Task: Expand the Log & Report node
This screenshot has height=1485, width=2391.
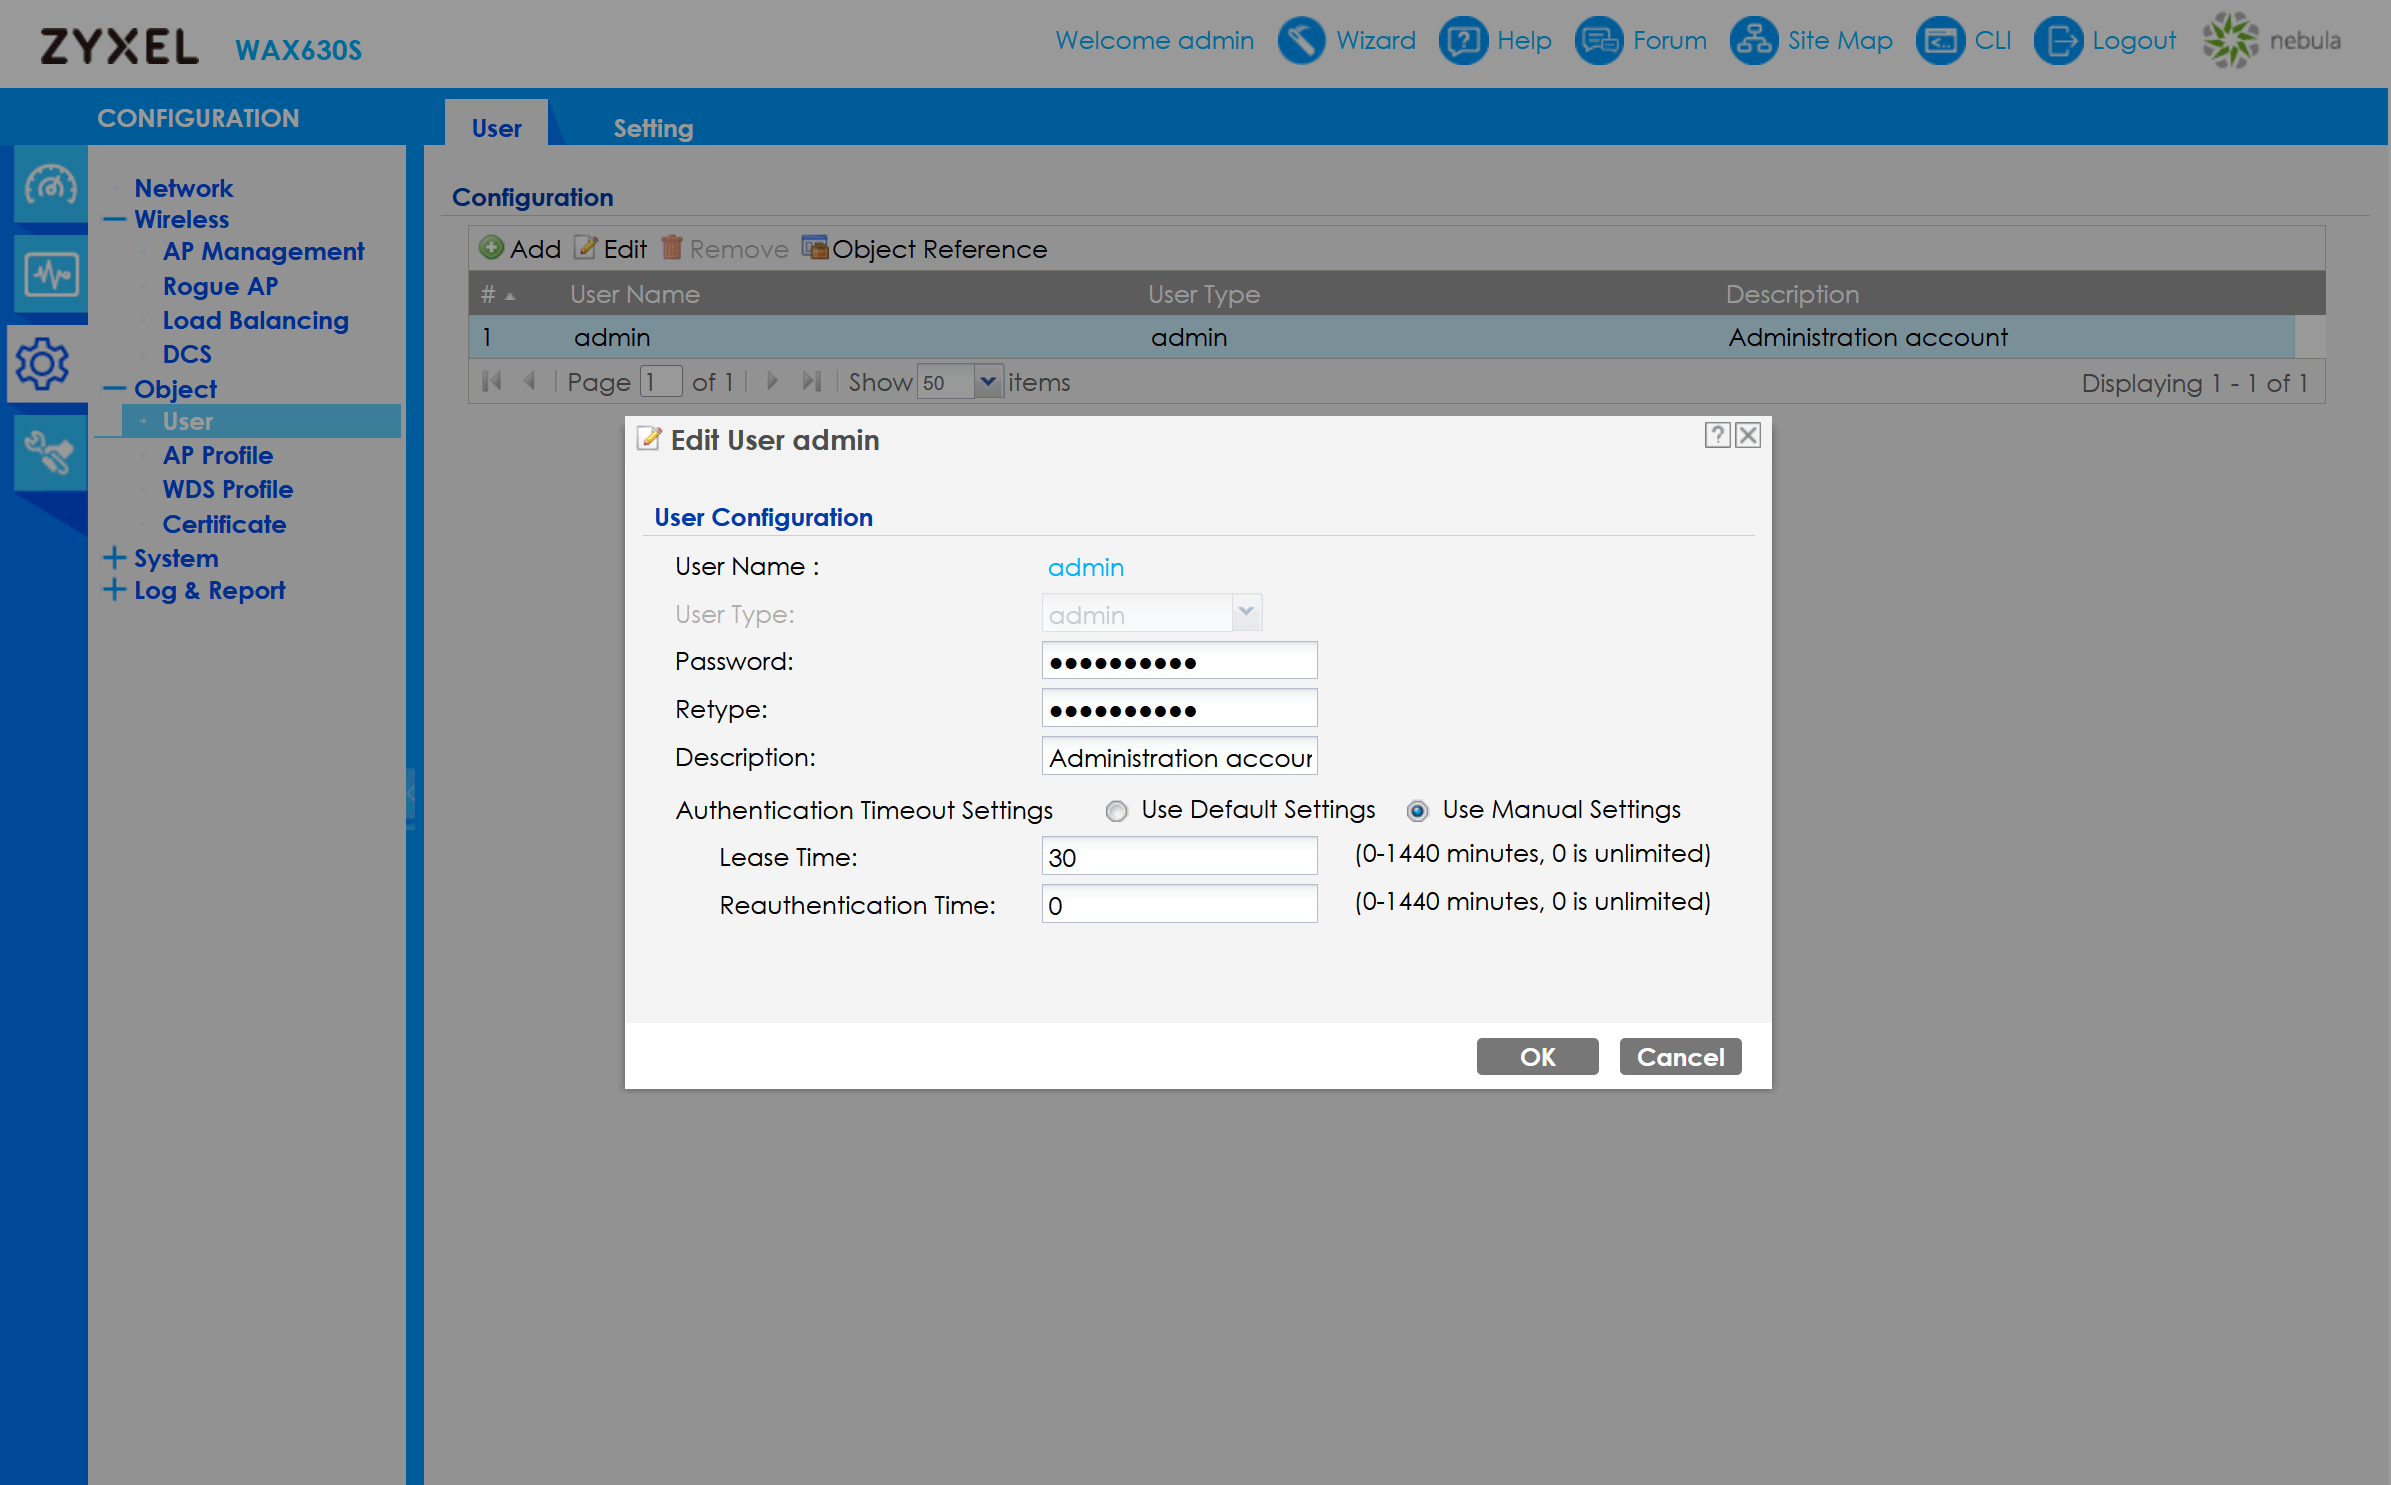Action: coord(114,590)
